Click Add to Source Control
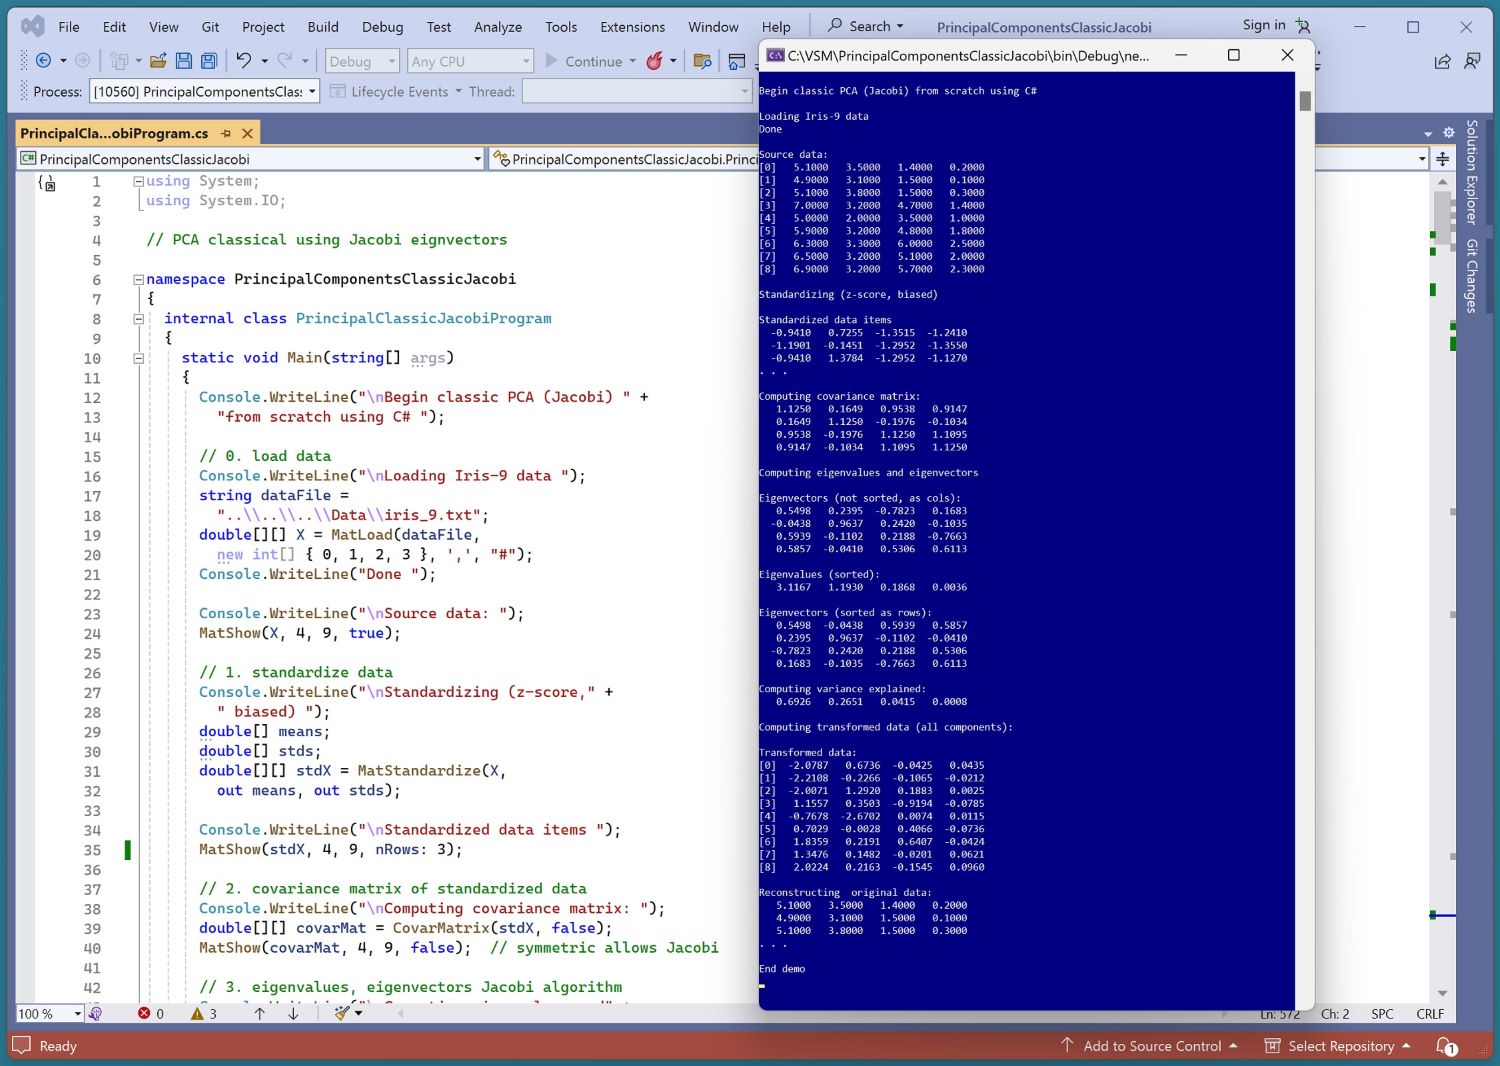Screen dimensions: 1500x1066 pyautogui.click(x=1152, y=1046)
